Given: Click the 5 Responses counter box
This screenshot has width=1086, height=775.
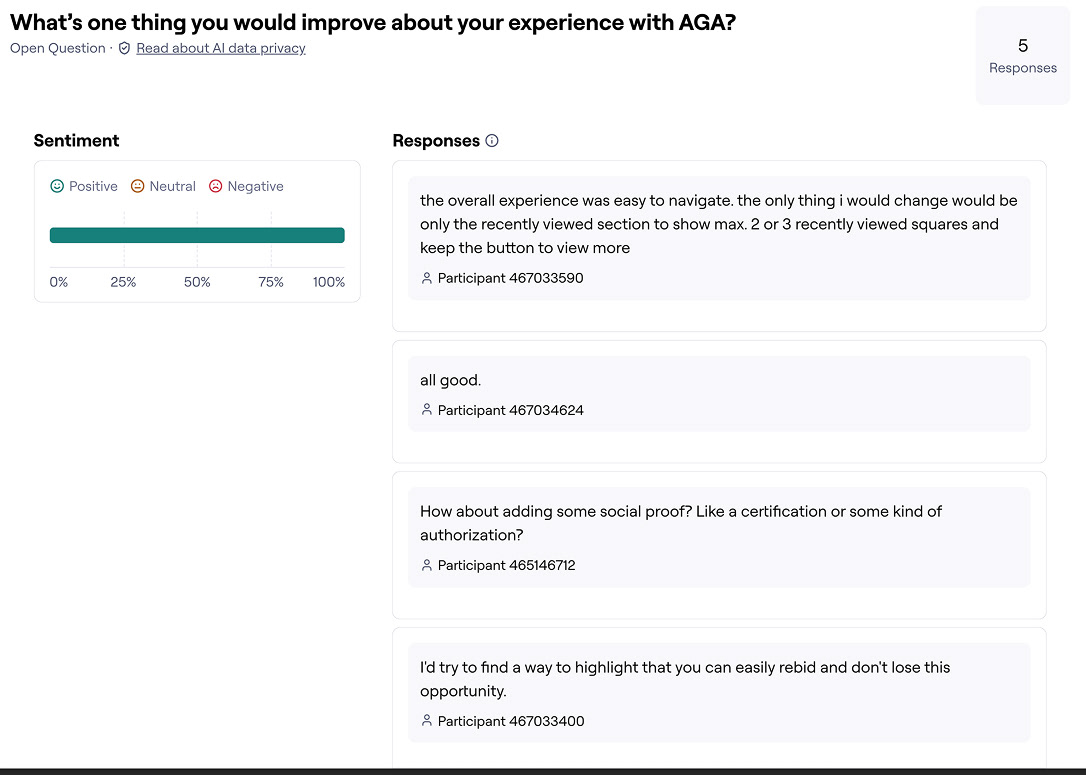Looking at the screenshot, I should point(1022,55).
